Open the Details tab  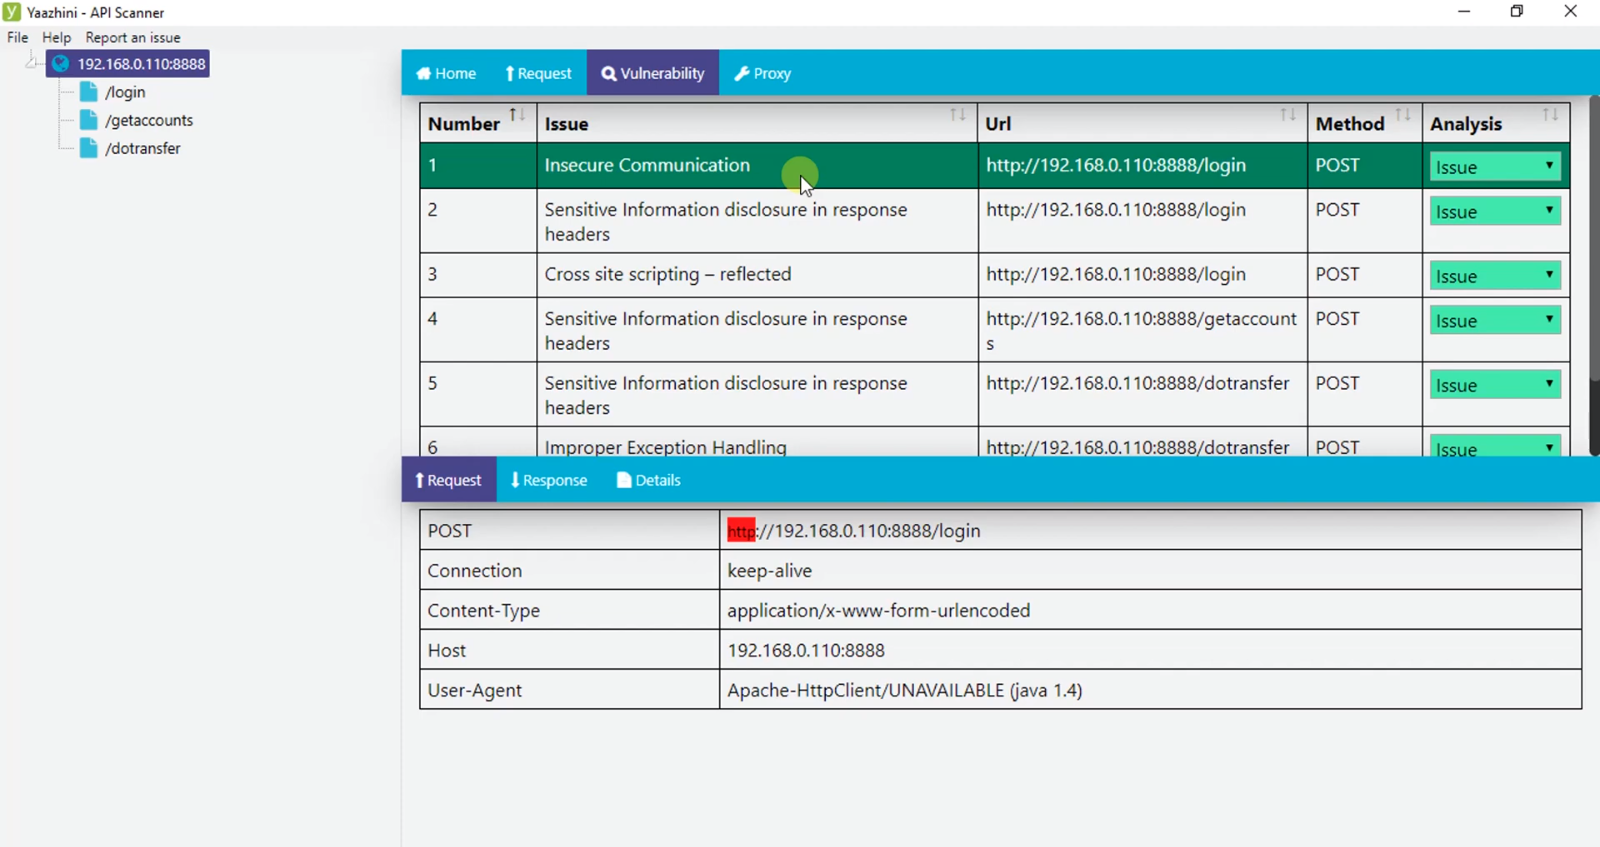[648, 480]
